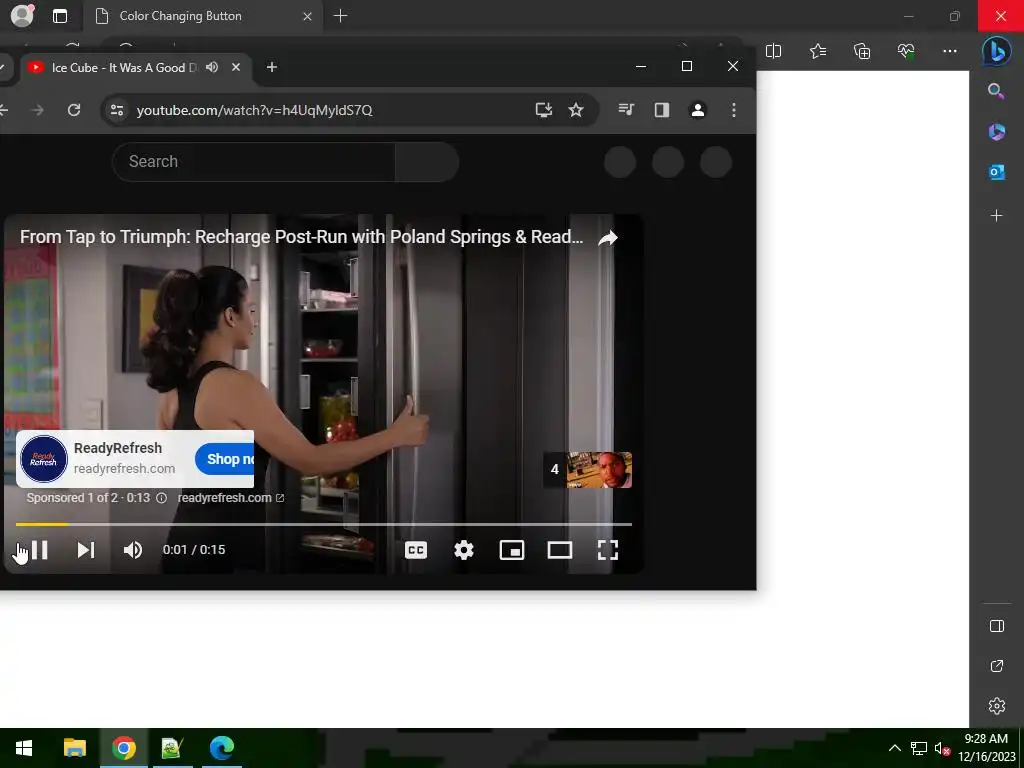Screen dimensions: 1024x768
Task: Open Edge Favorites
Action: coord(818,51)
